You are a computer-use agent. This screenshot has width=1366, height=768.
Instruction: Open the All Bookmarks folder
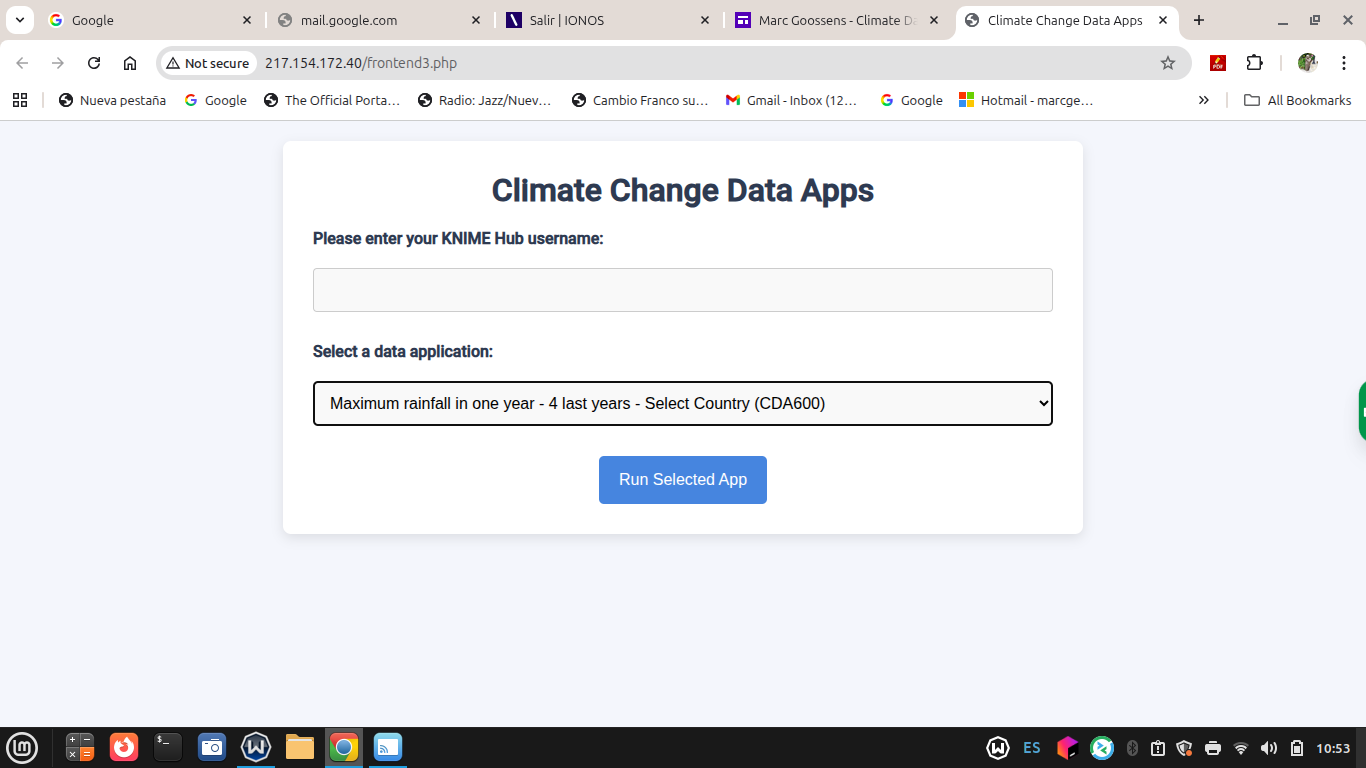(1297, 100)
